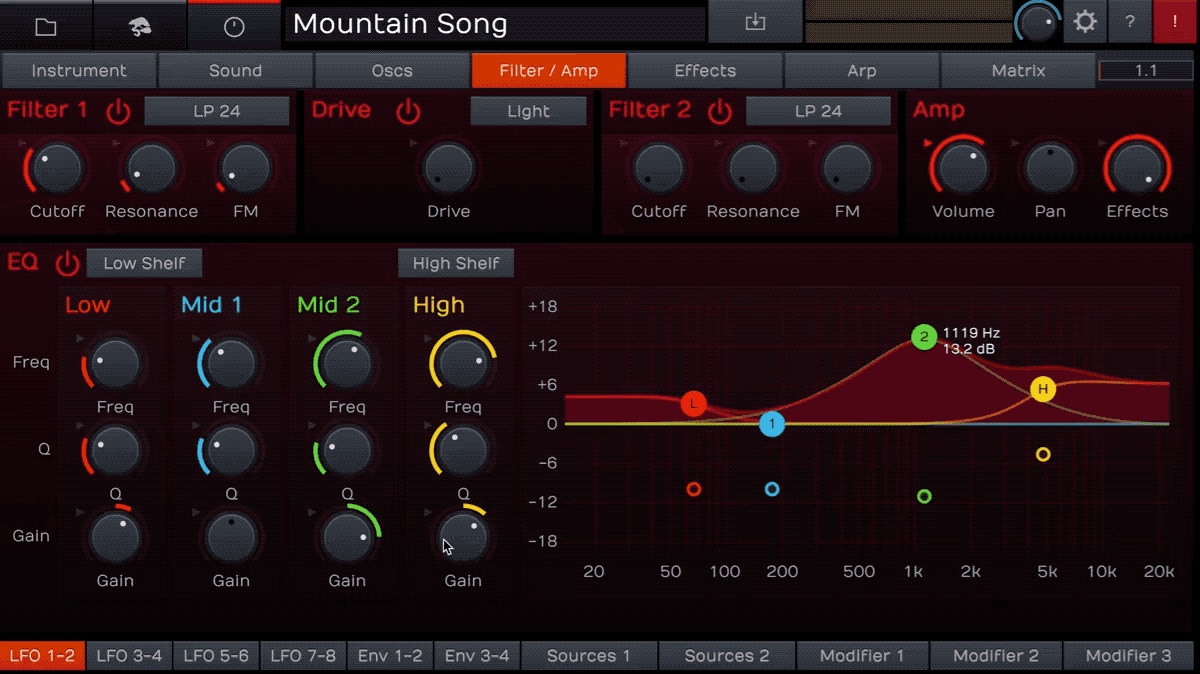Toggle Filter 1 power switch
This screenshot has width=1200, height=674.
click(119, 111)
